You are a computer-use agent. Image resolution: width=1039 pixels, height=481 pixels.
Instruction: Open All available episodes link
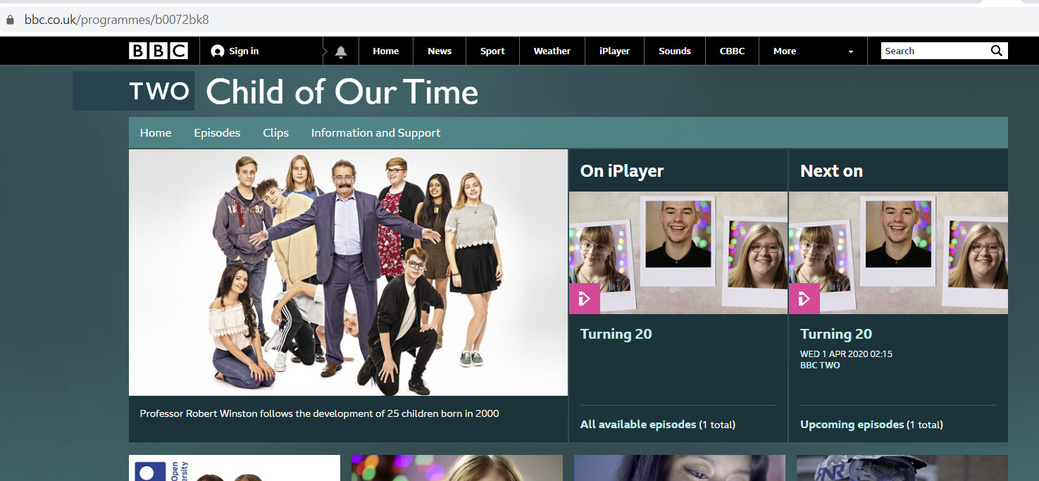pyautogui.click(x=638, y=425)
